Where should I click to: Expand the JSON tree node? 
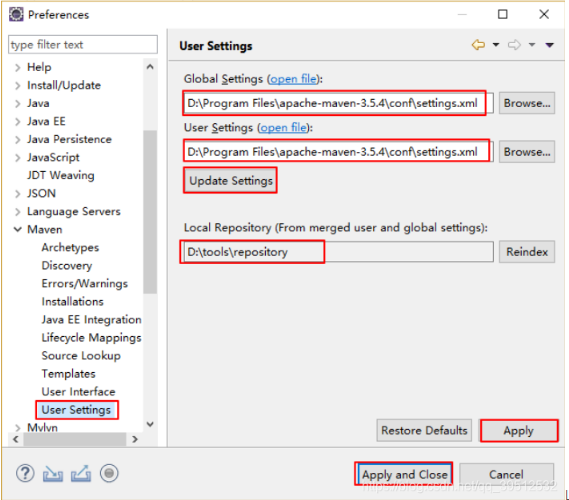17,194
